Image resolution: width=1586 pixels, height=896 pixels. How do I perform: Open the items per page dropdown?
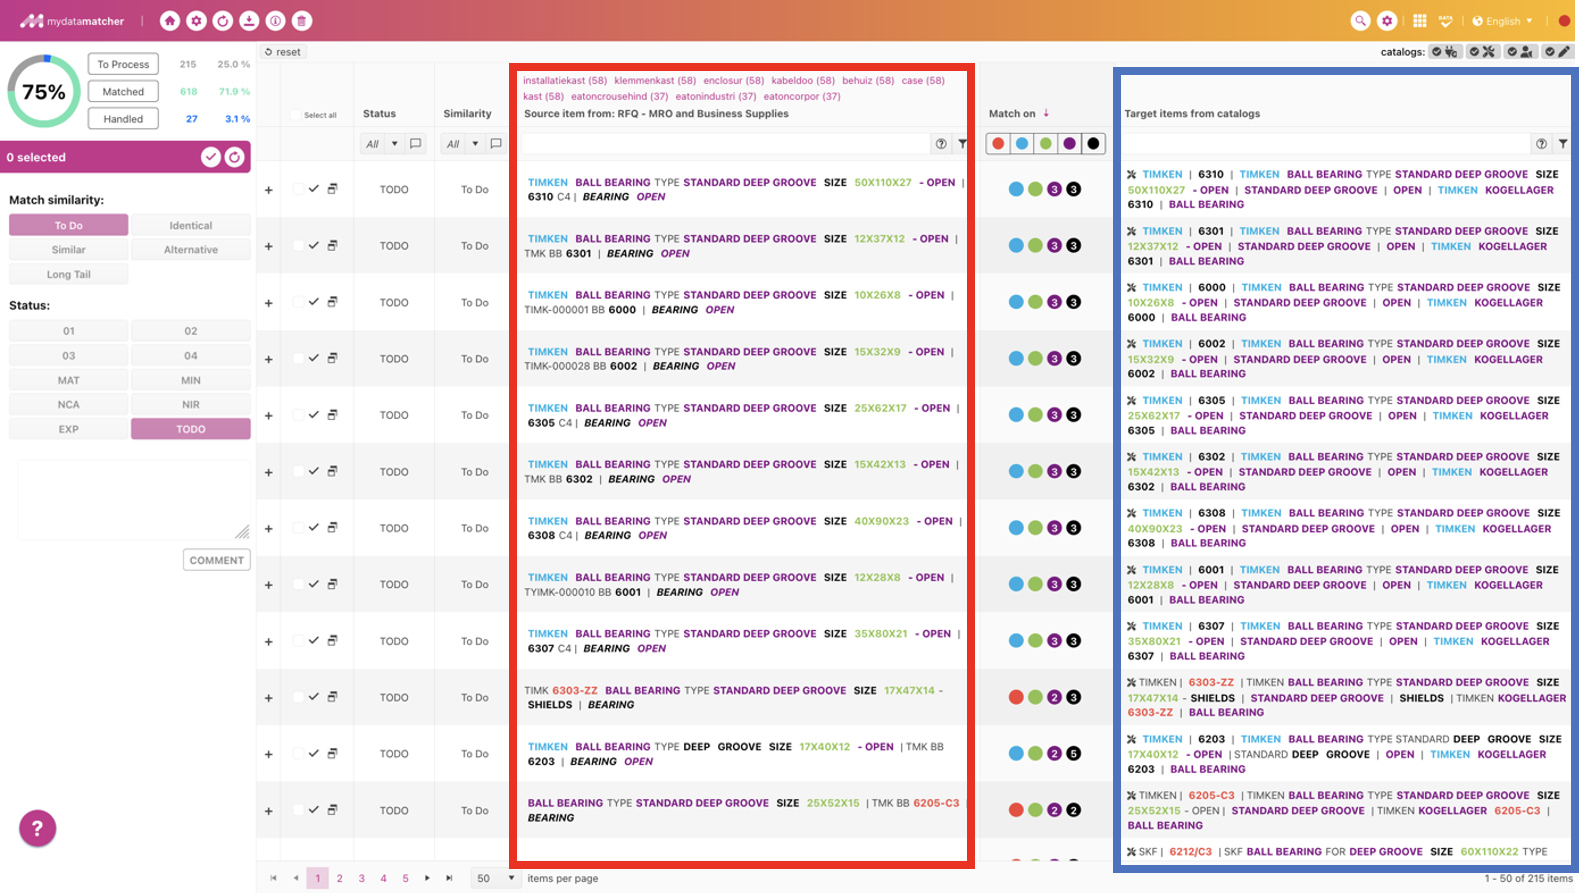(496, 878)
